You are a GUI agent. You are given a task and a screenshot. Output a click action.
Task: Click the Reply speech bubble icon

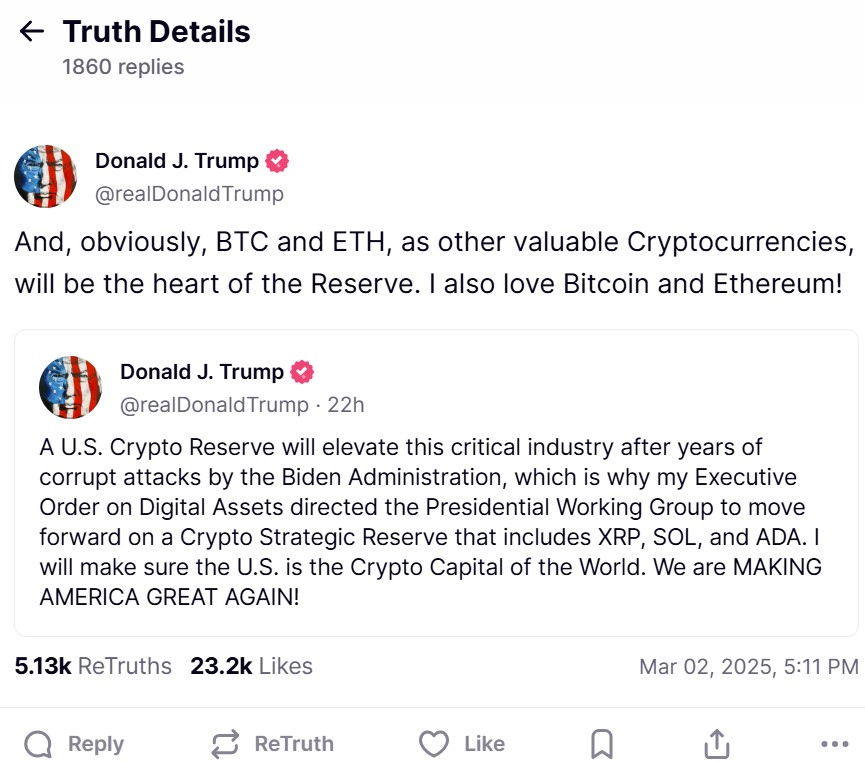[x=38, y=744]
